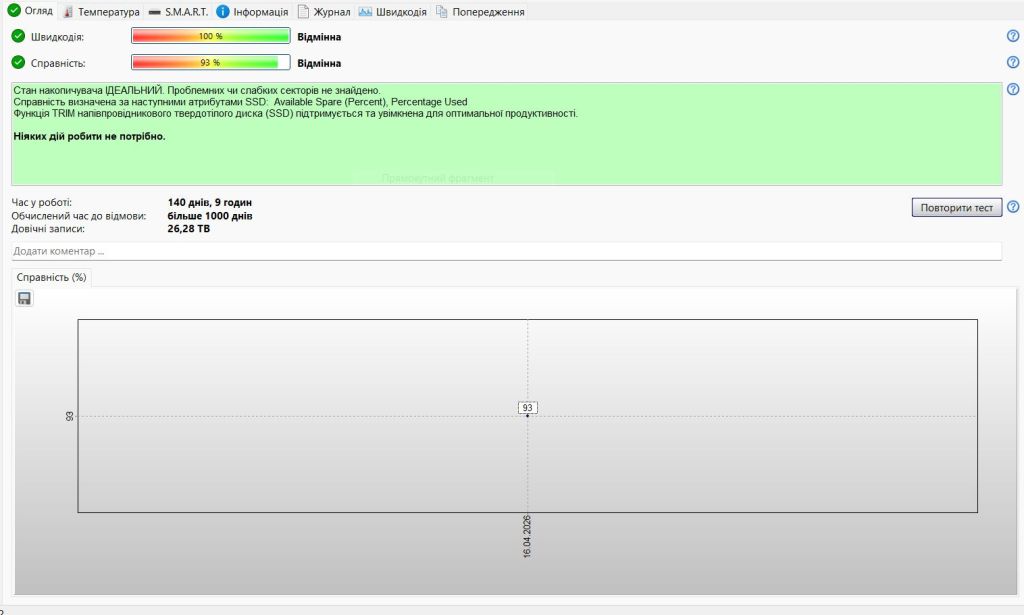This screenshot has height=615, width=1024.
Task: Open the Температура tab
Action: (102, 12)
